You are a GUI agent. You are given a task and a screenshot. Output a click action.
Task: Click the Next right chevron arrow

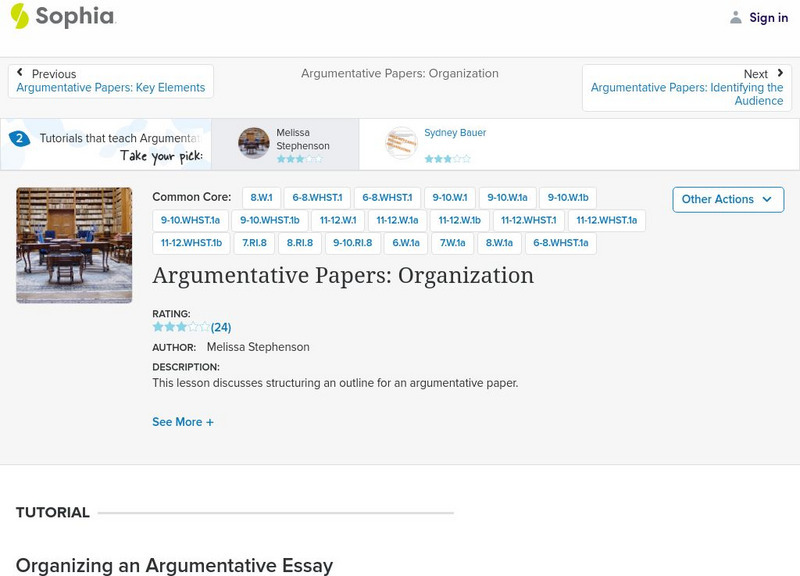pyautogui.click(x=780, y=73)
